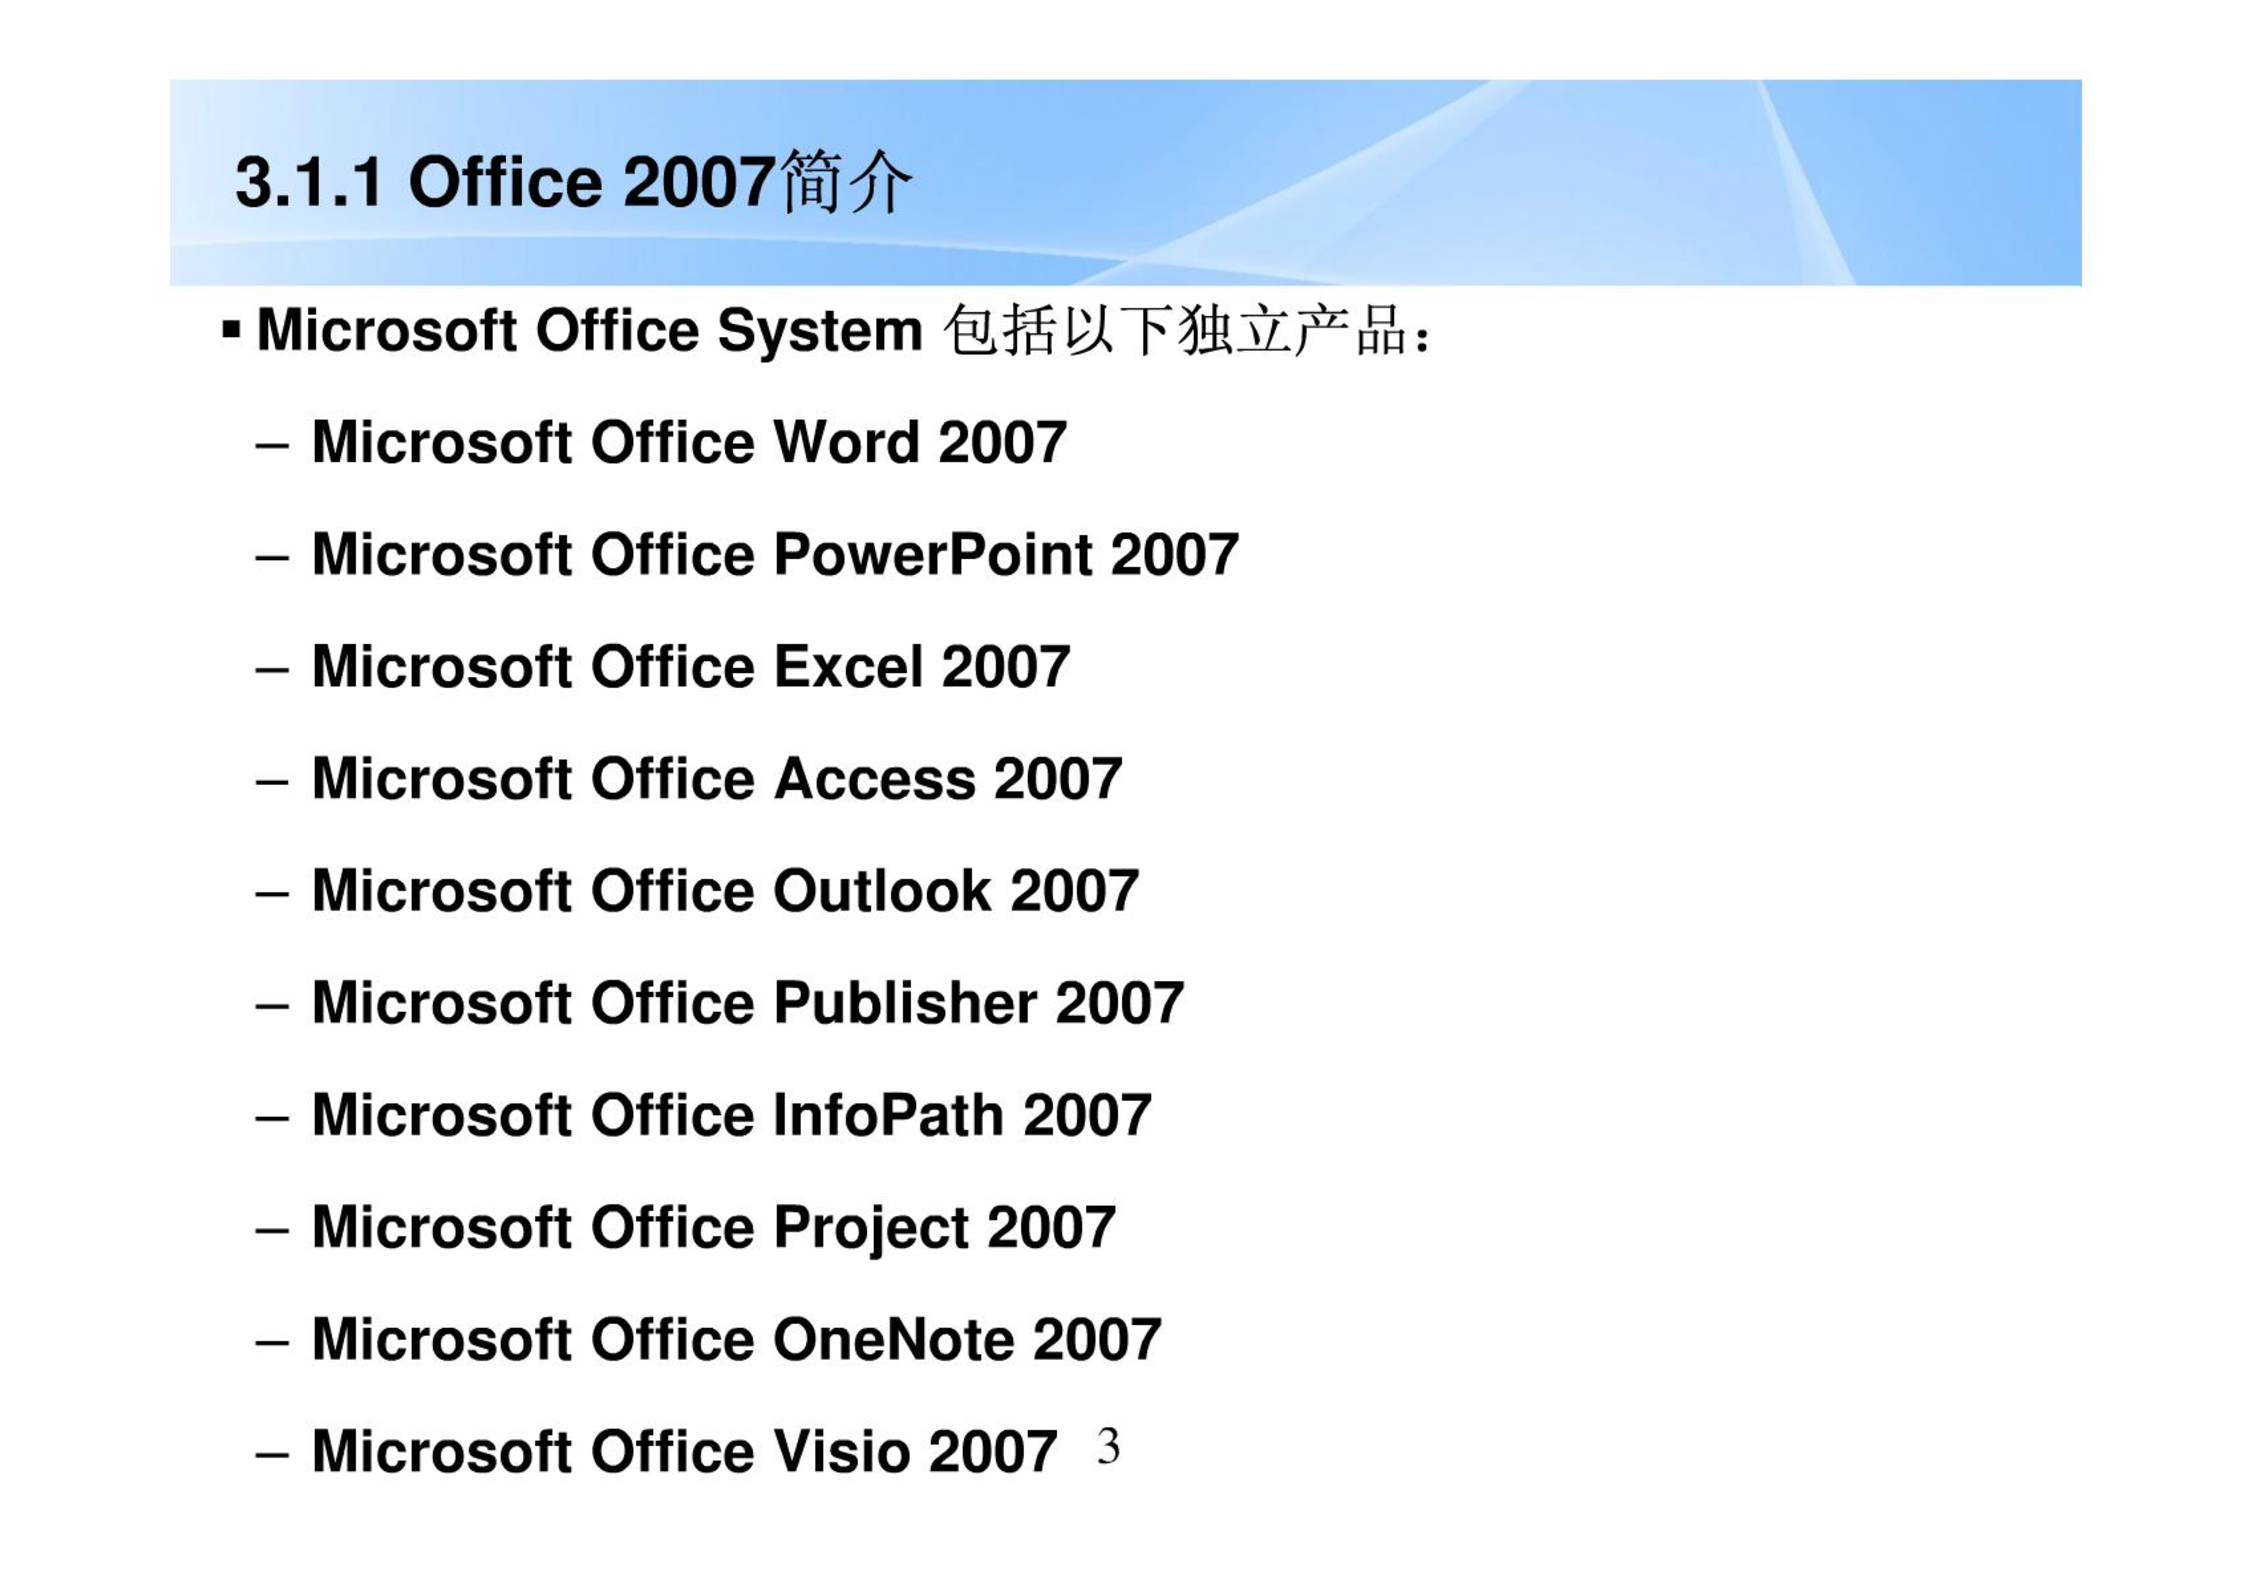The image size is (2252, 1594).
Task: Click the Chinese text "包括以下独立产品"
Action: click(x=1176, y=330)
